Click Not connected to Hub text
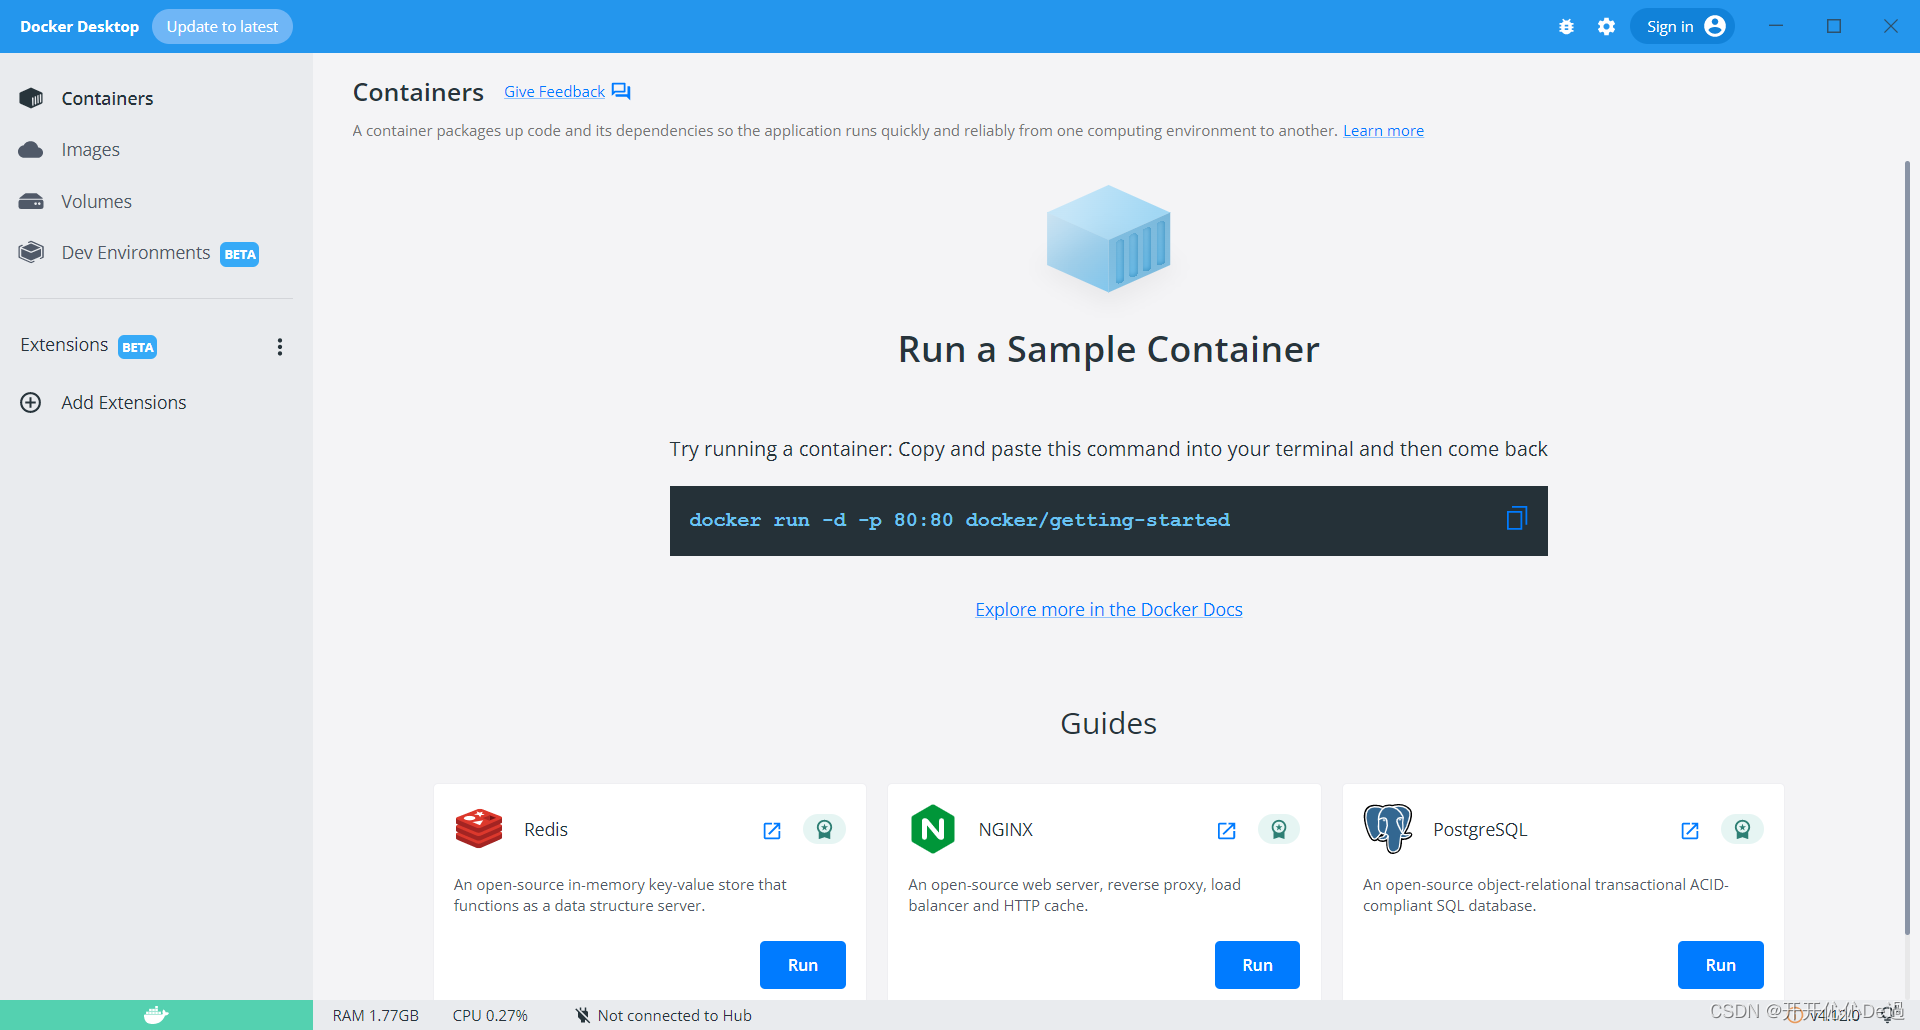 point(675,1015)
